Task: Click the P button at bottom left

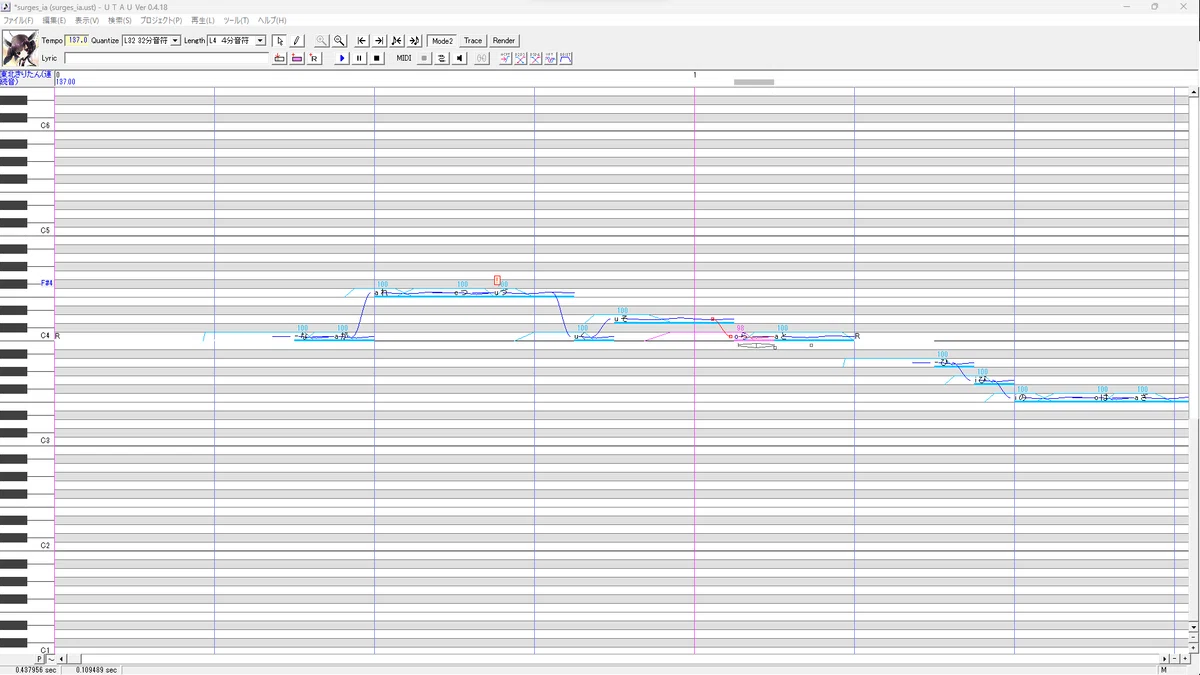Action: 40,660
